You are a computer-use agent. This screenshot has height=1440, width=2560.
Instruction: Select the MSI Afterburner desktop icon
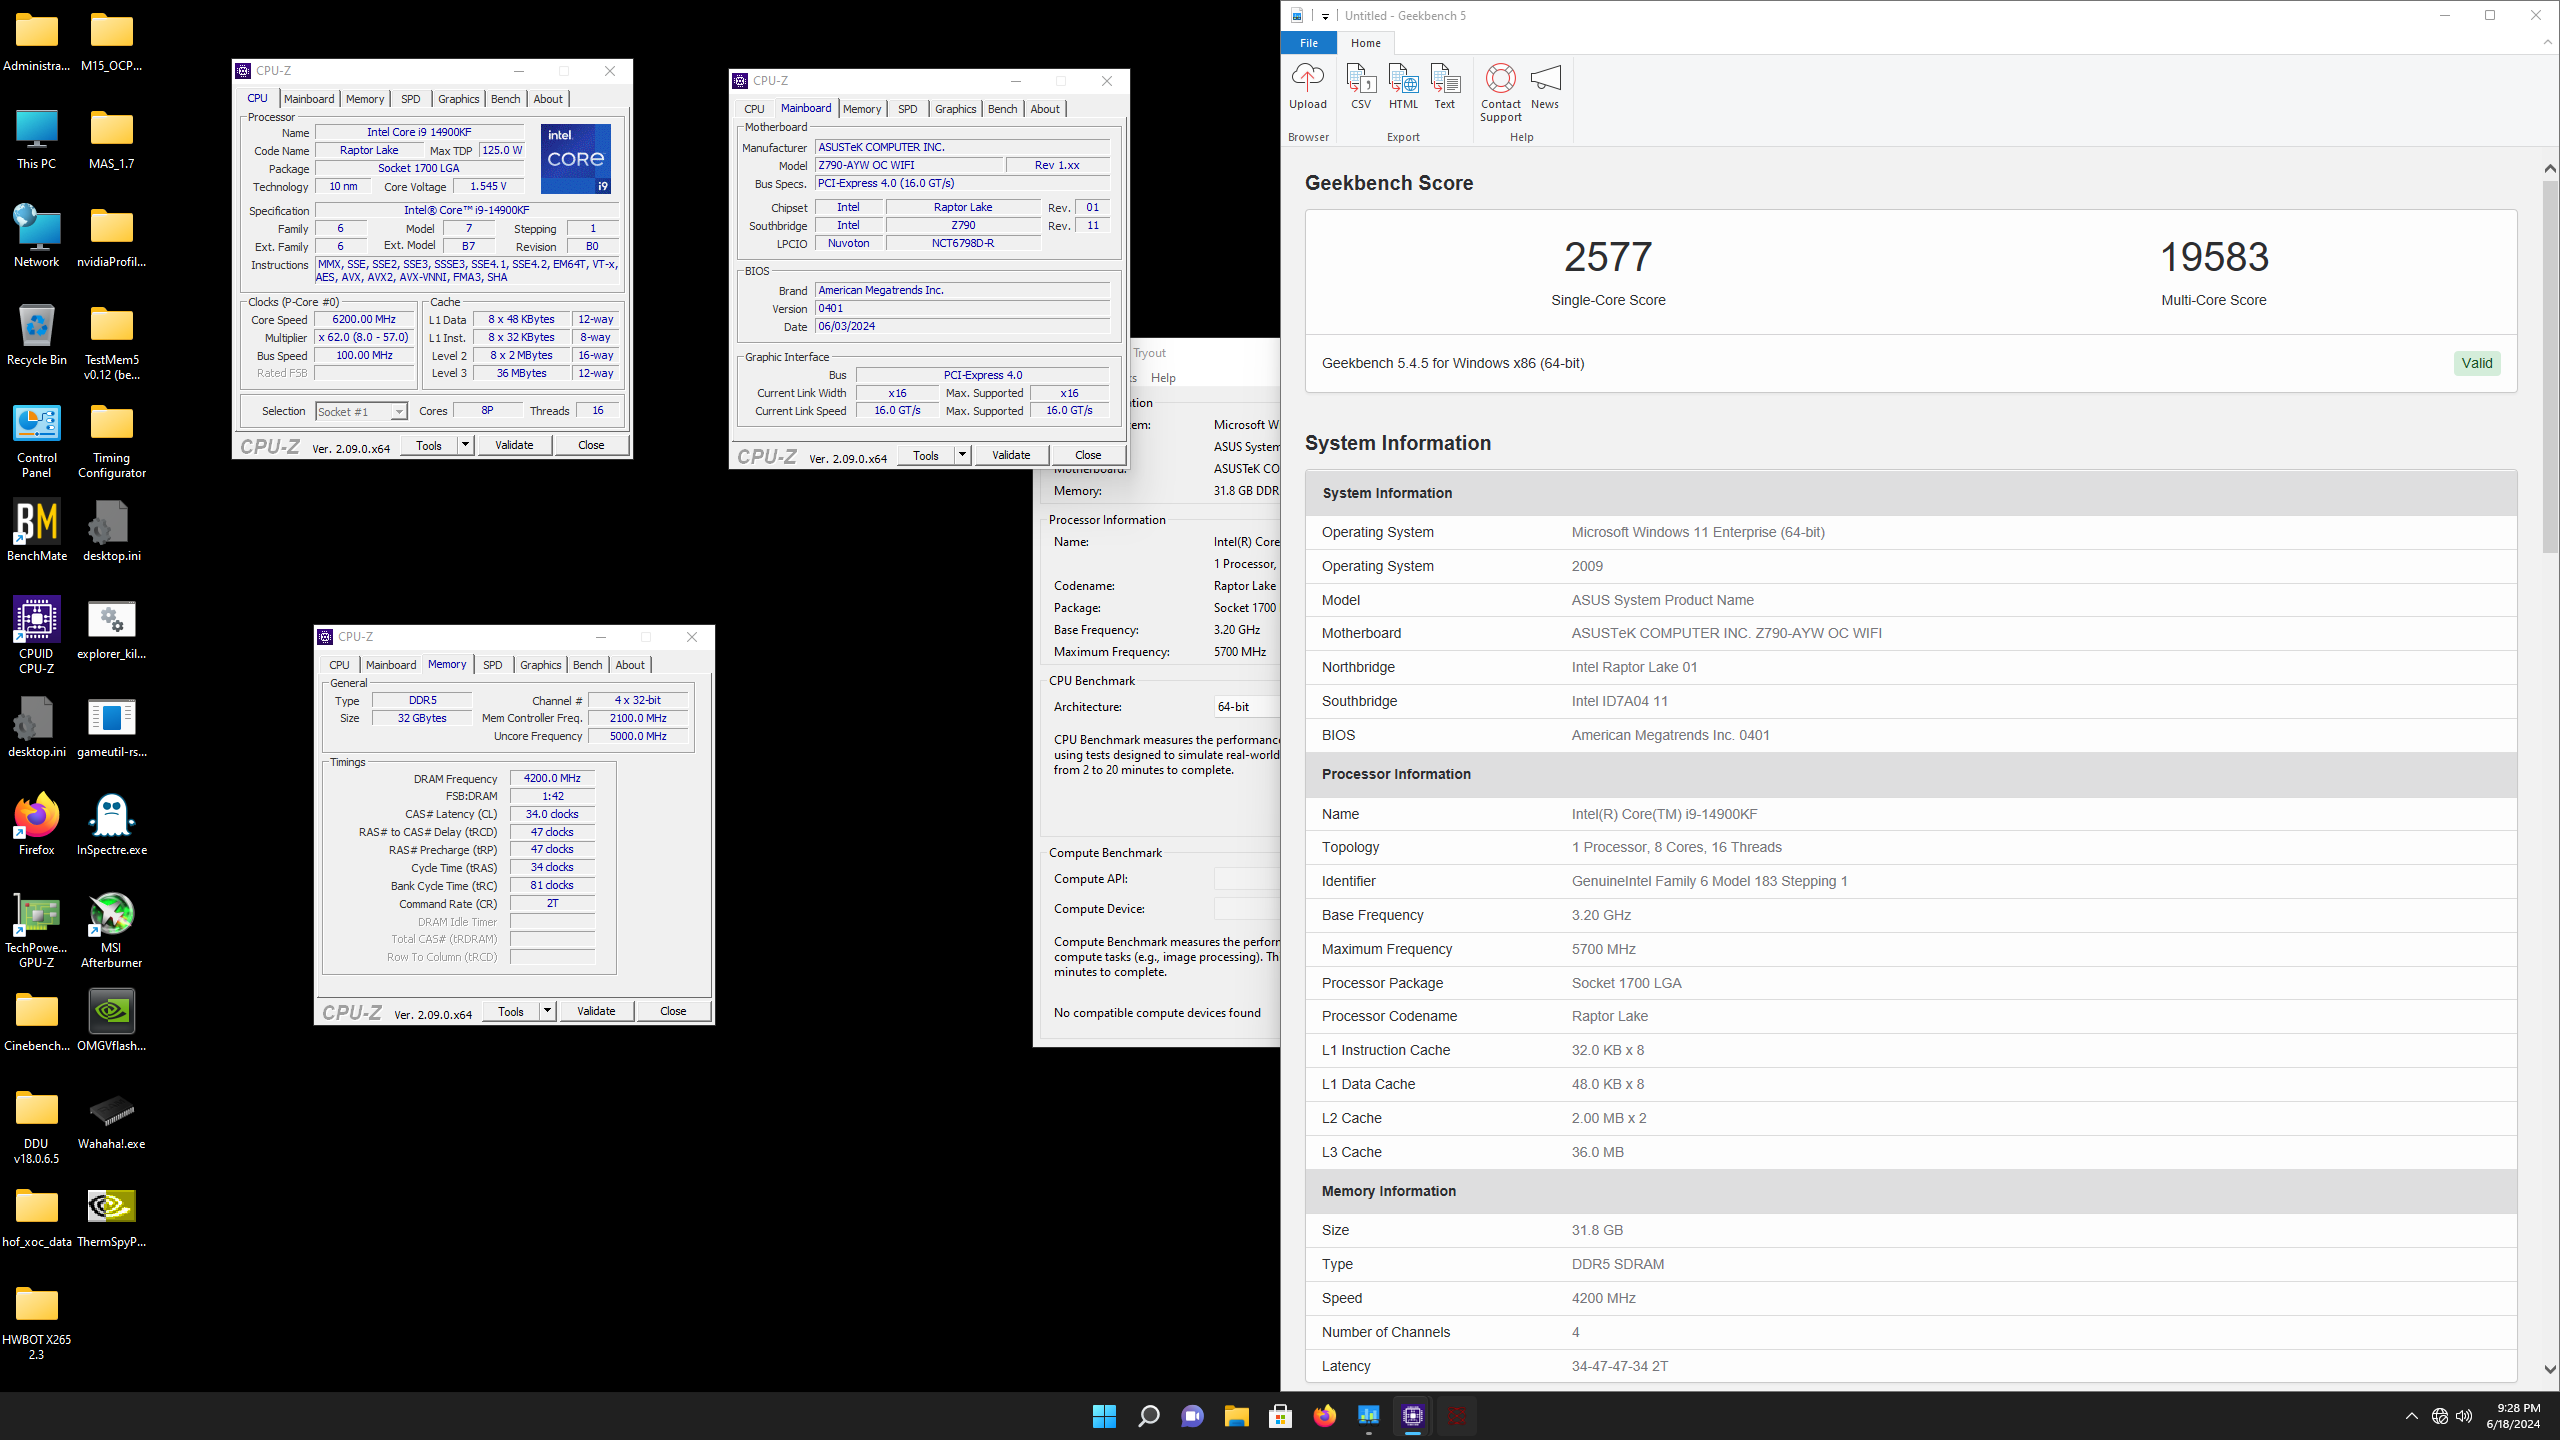coord(112,930)
